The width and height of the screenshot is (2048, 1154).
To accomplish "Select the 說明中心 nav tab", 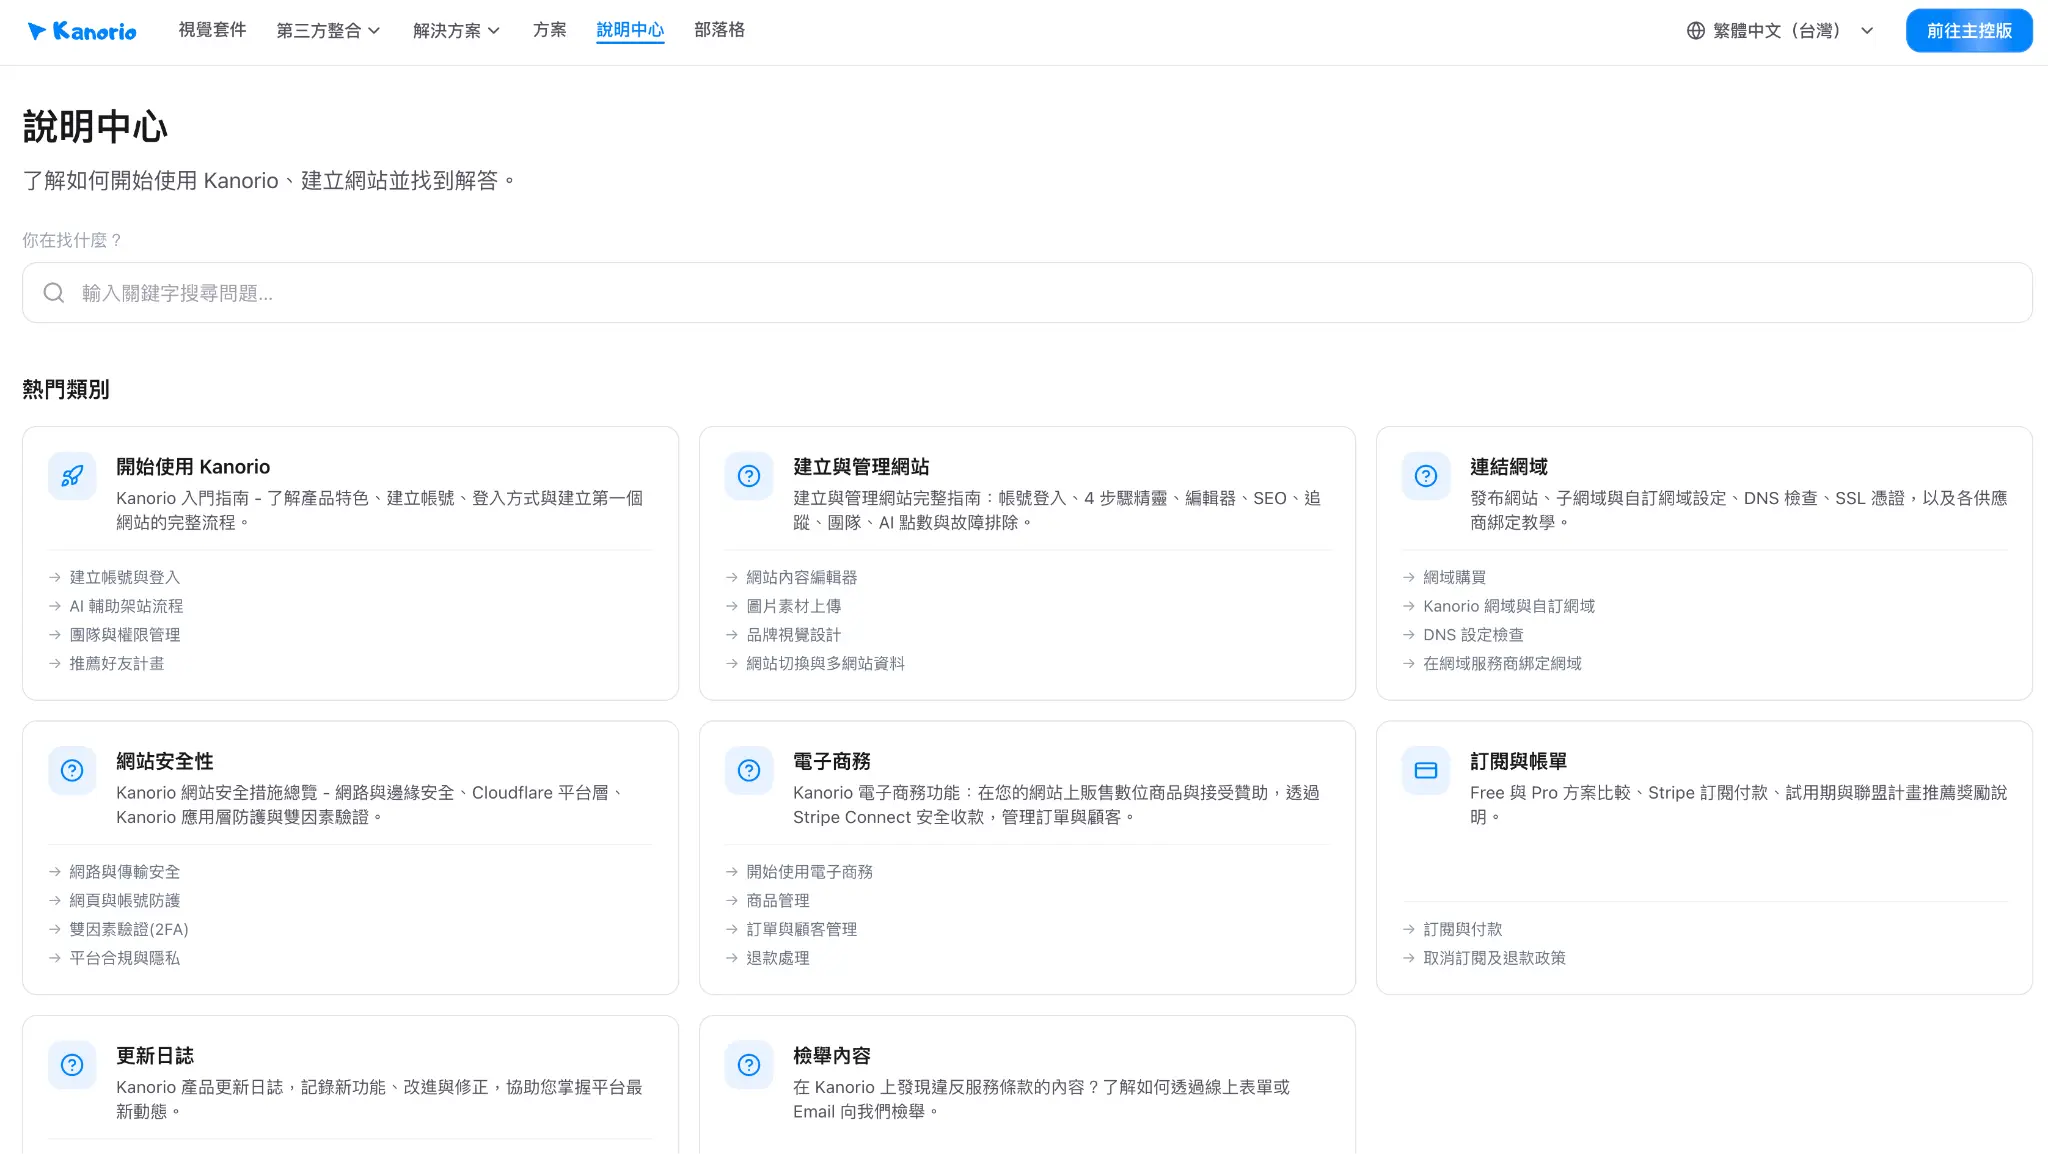I will [630, 30].
